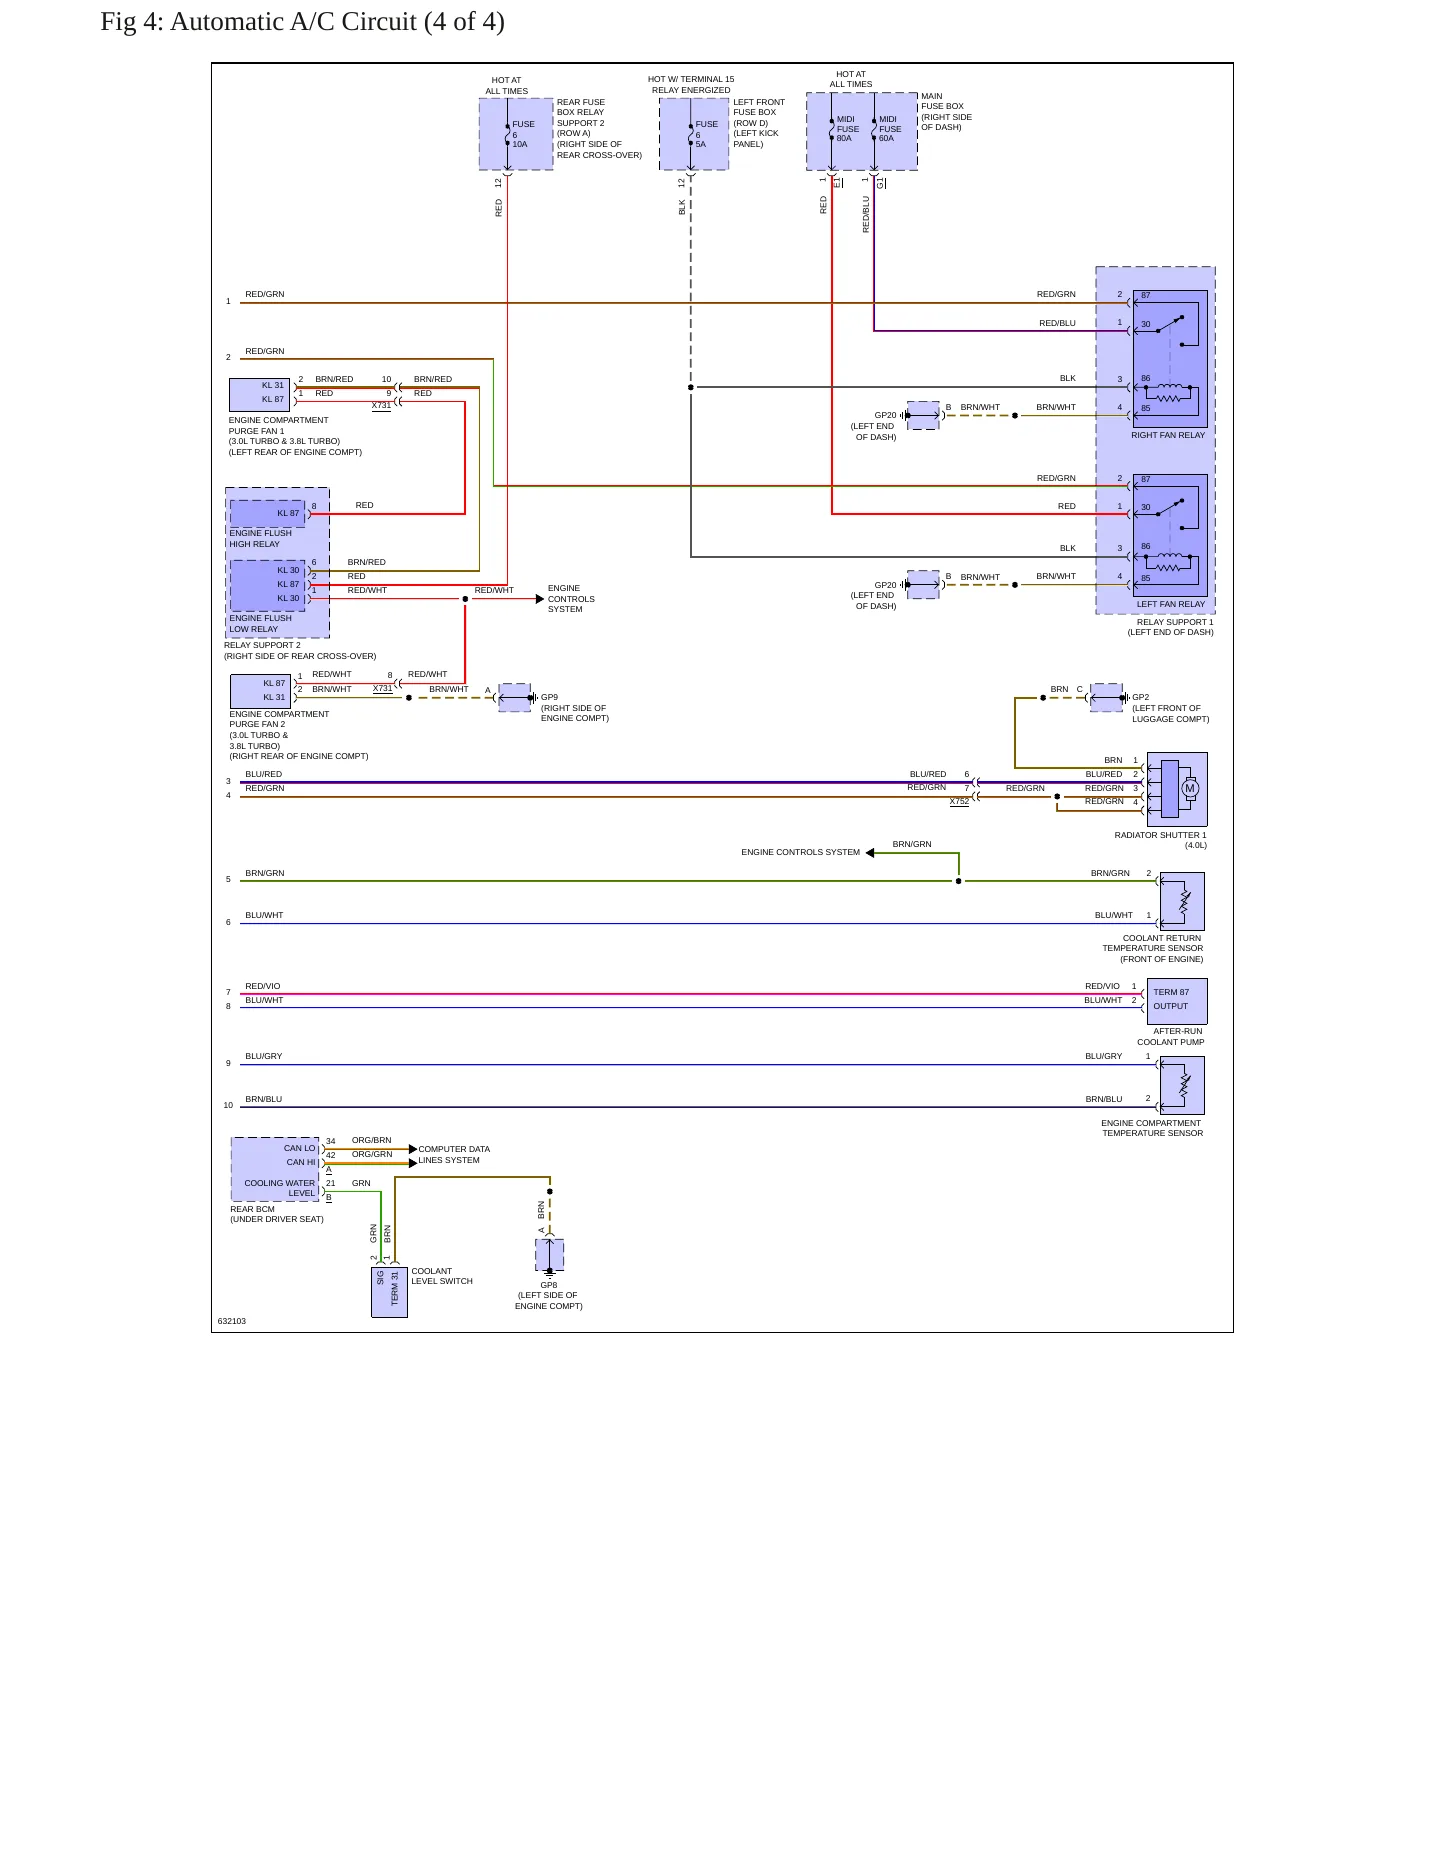Select the Engine Compartment Temperature Sensor symbol

click(1182, 1085)
